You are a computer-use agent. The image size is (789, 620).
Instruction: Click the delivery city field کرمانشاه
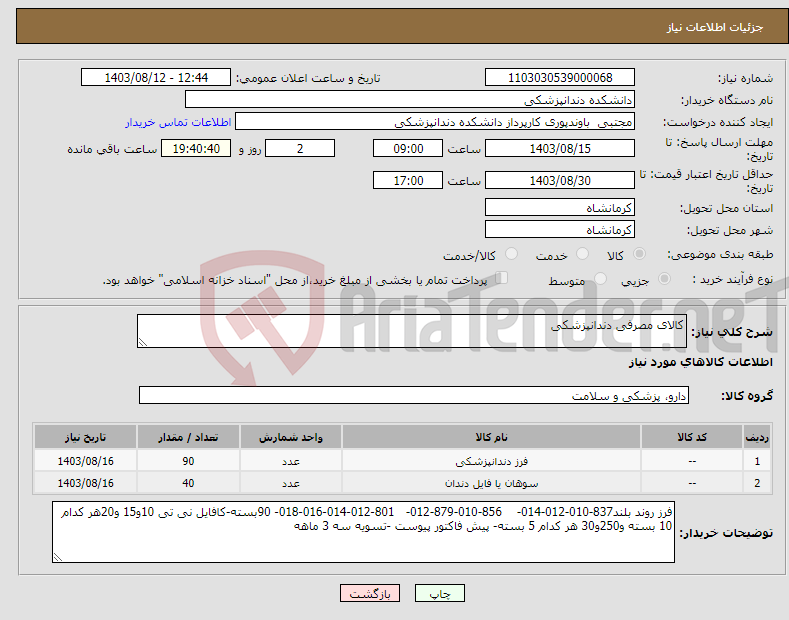(560, 229)
